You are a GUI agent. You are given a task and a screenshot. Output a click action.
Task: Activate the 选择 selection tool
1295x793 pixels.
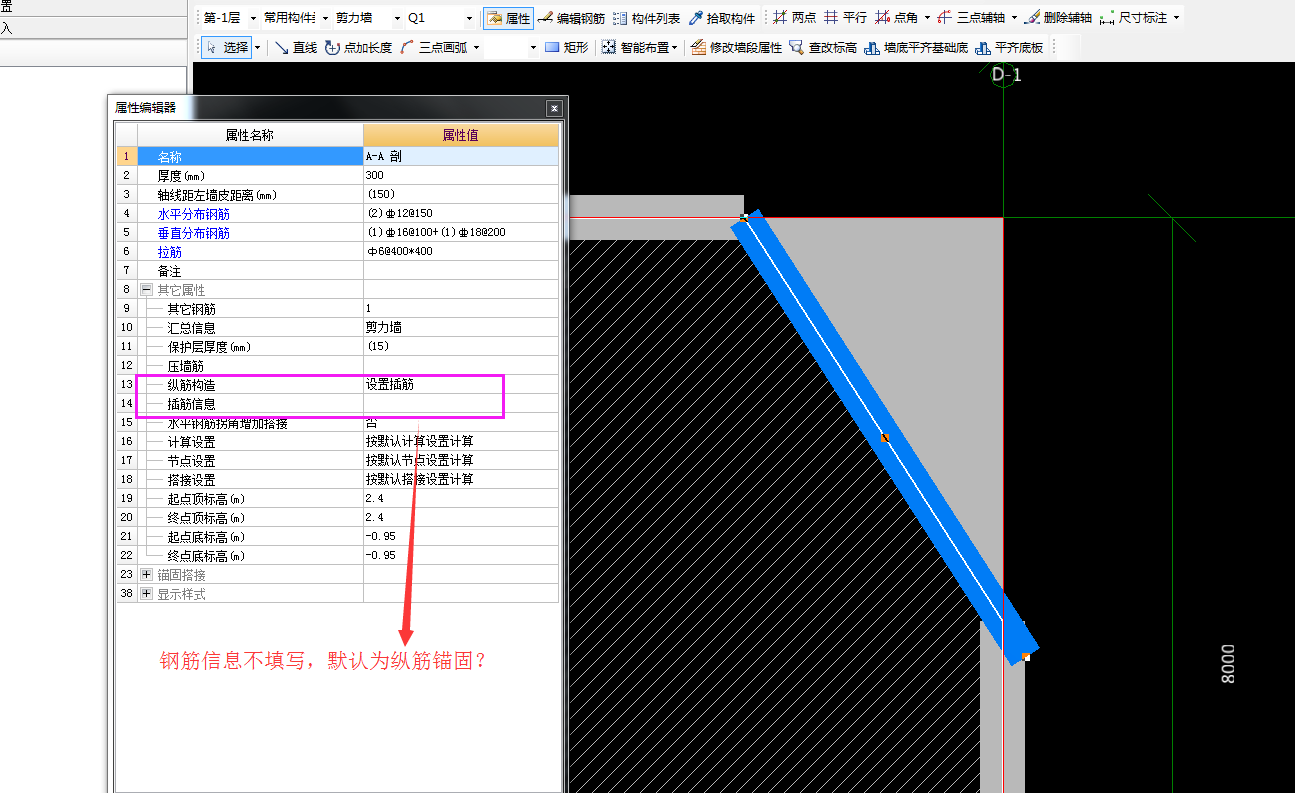click(227, 47)
